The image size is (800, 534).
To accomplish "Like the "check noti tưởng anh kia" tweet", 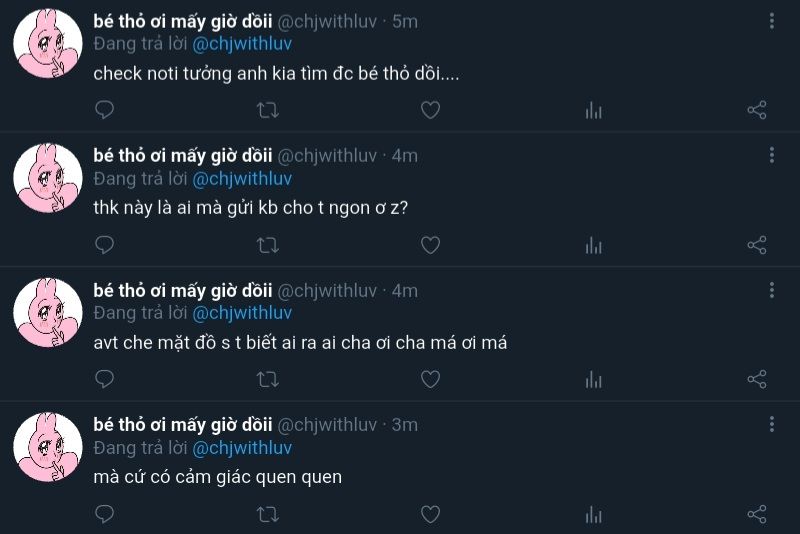I will point(430,110).
